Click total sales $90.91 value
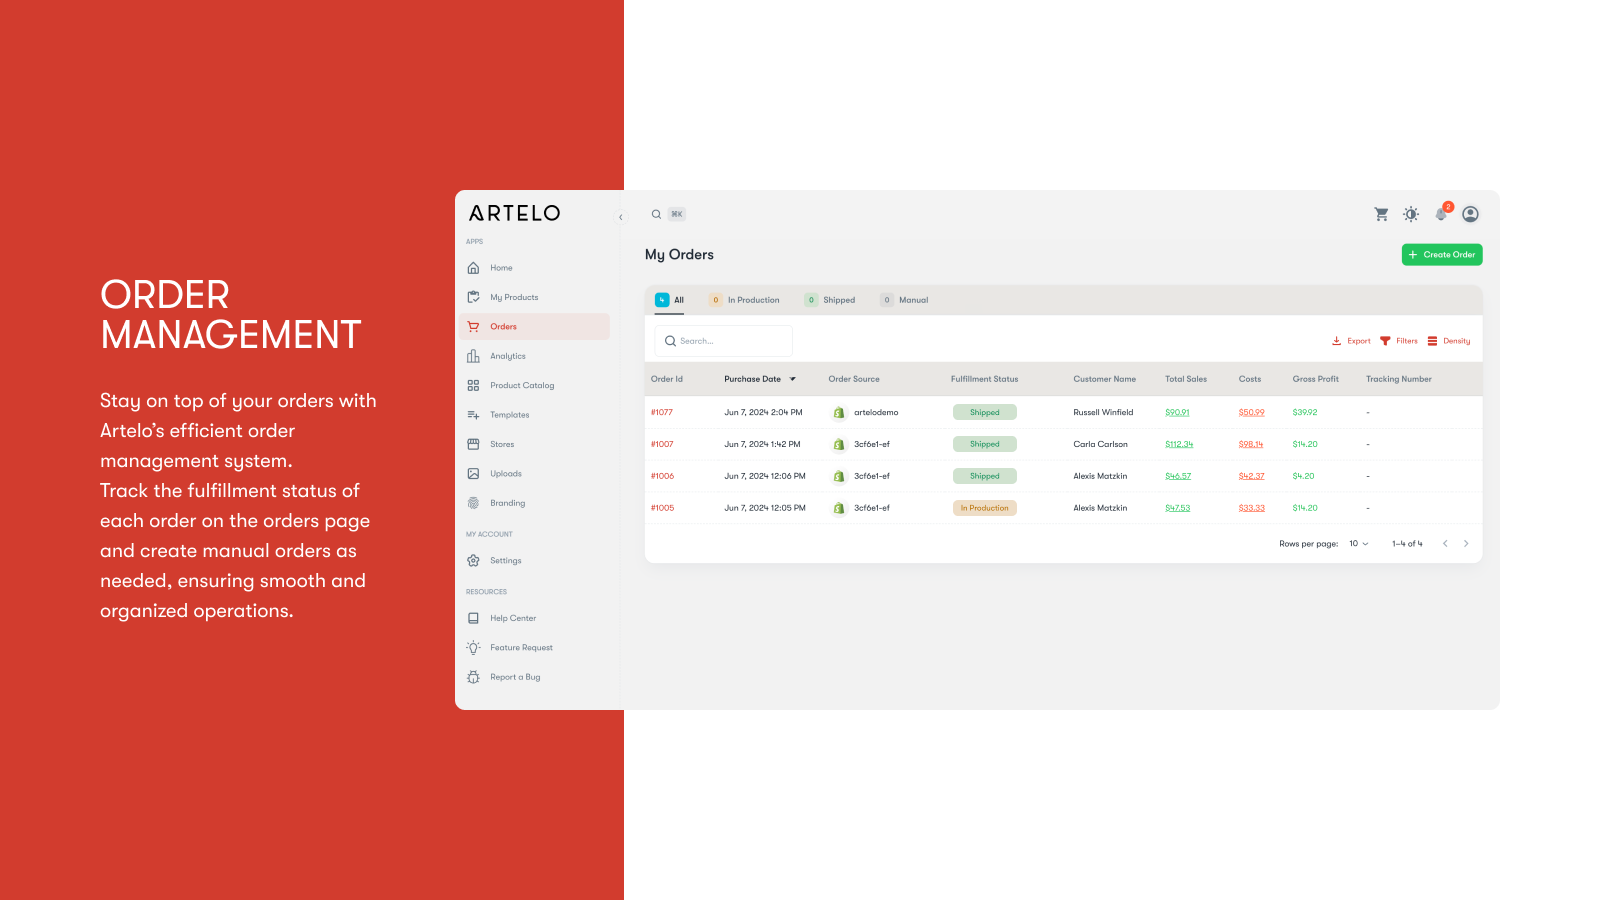Image resolution: width=1600 pixels, height=900 pixels. pyautogui.click(x=1177, y=412)
